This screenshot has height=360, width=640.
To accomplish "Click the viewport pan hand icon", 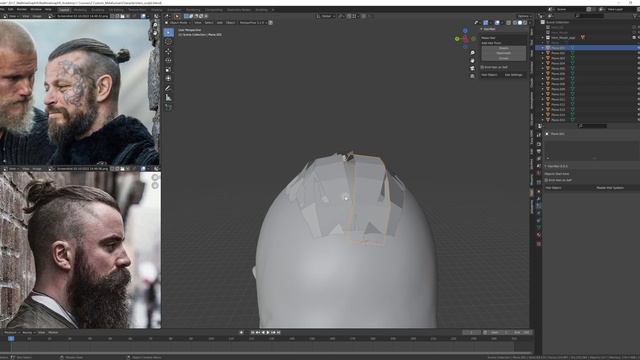I will pyautogui.click(x=472, y=60).
